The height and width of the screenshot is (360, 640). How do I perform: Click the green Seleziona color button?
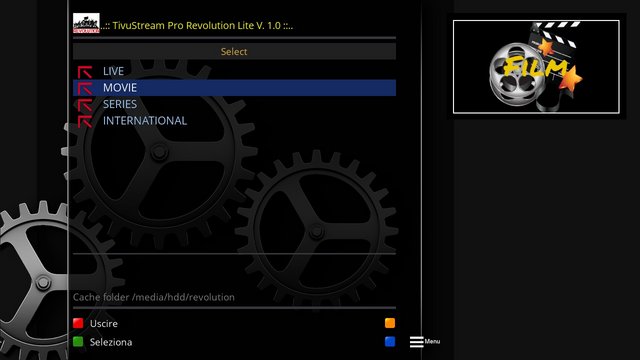(78, 342)
